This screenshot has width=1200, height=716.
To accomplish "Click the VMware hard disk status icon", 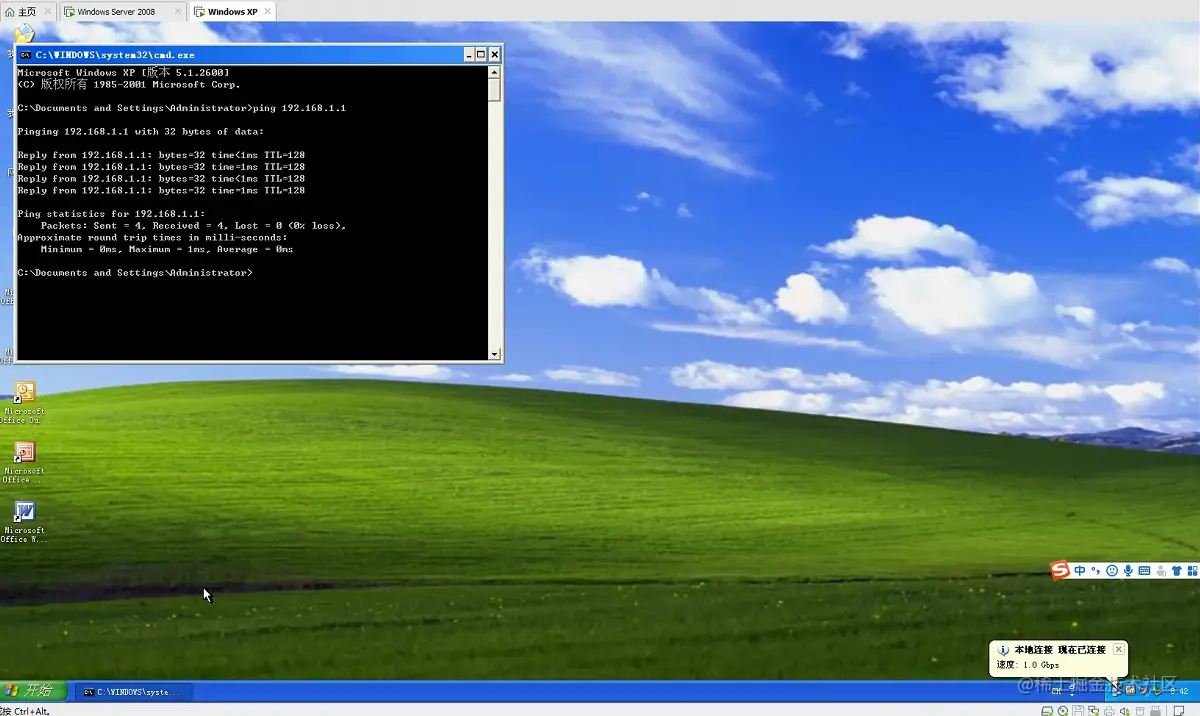I will click(x=1047, y=711).
